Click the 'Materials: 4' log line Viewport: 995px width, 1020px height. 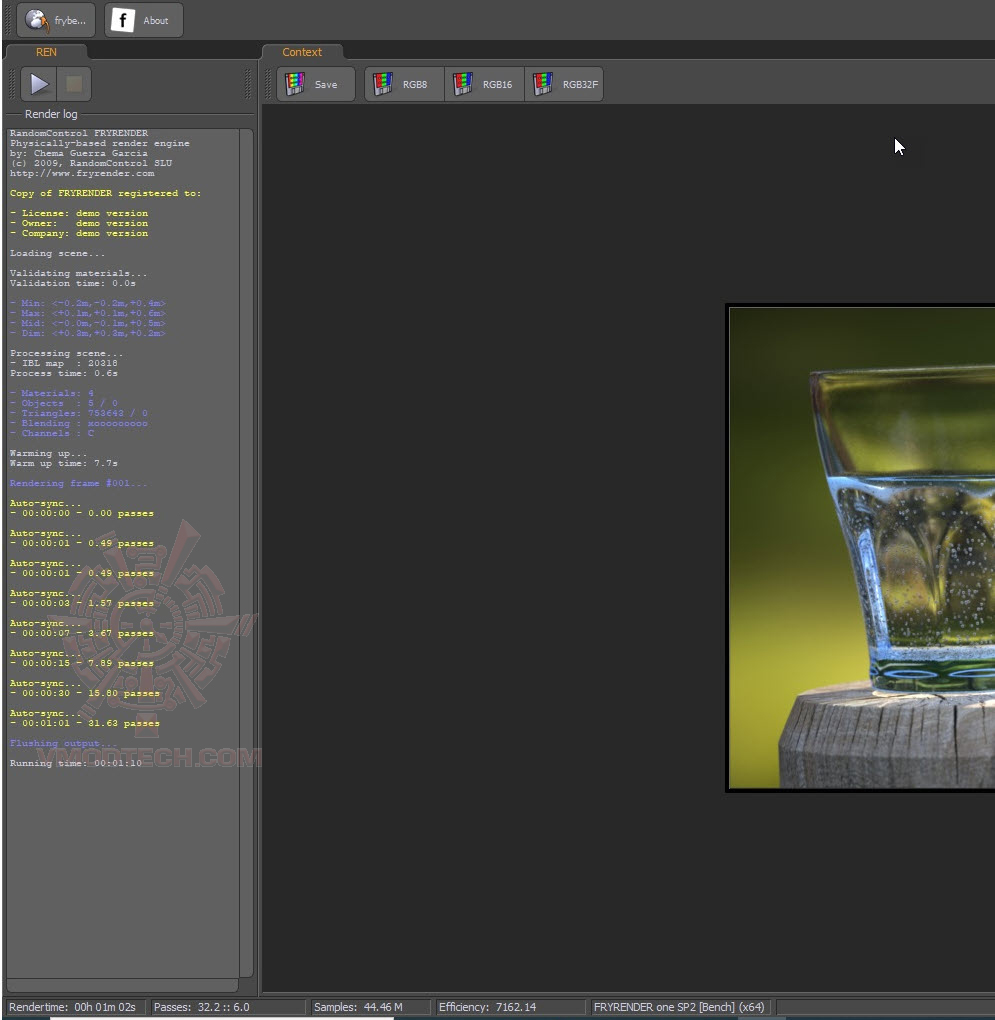pos(51,394)
